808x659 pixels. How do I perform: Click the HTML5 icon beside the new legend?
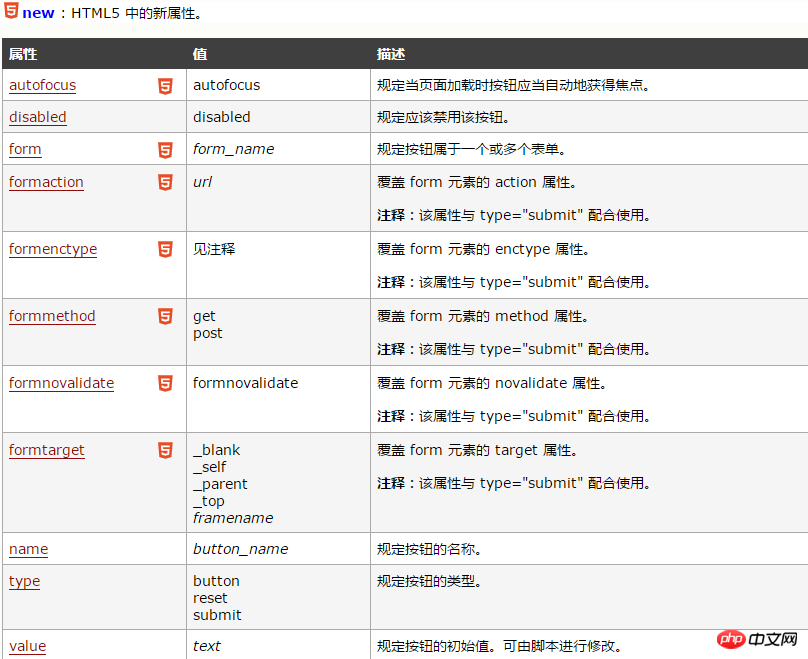click(x=11, y=10)
